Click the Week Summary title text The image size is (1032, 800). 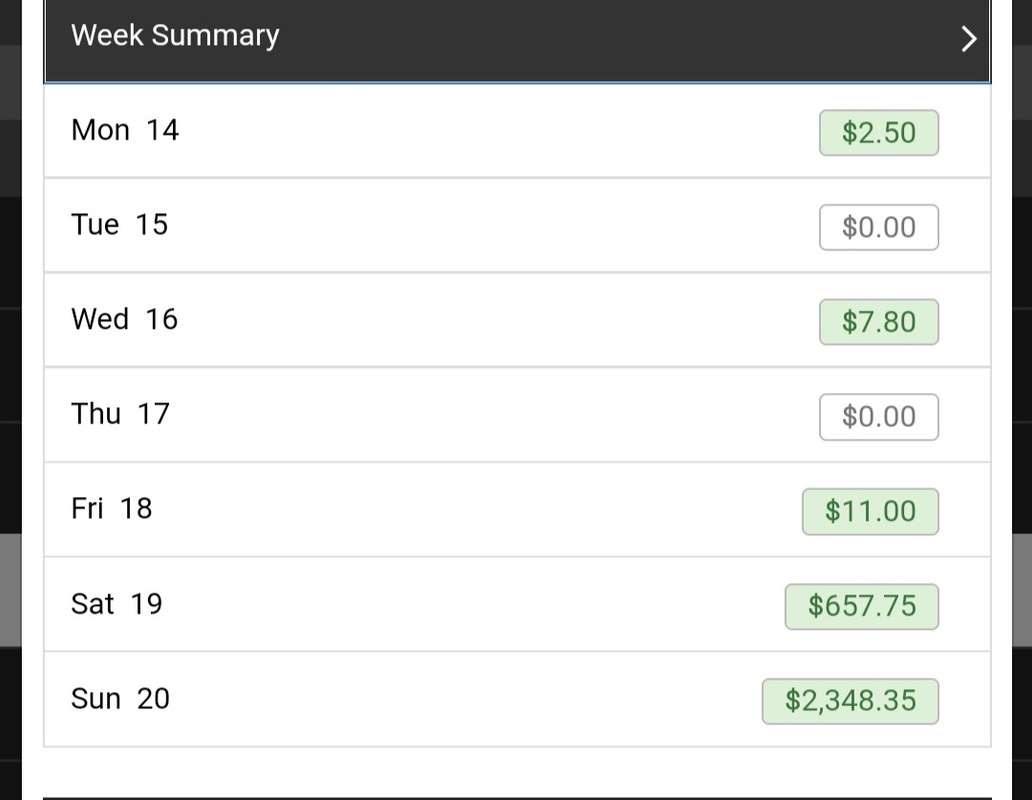175,36
